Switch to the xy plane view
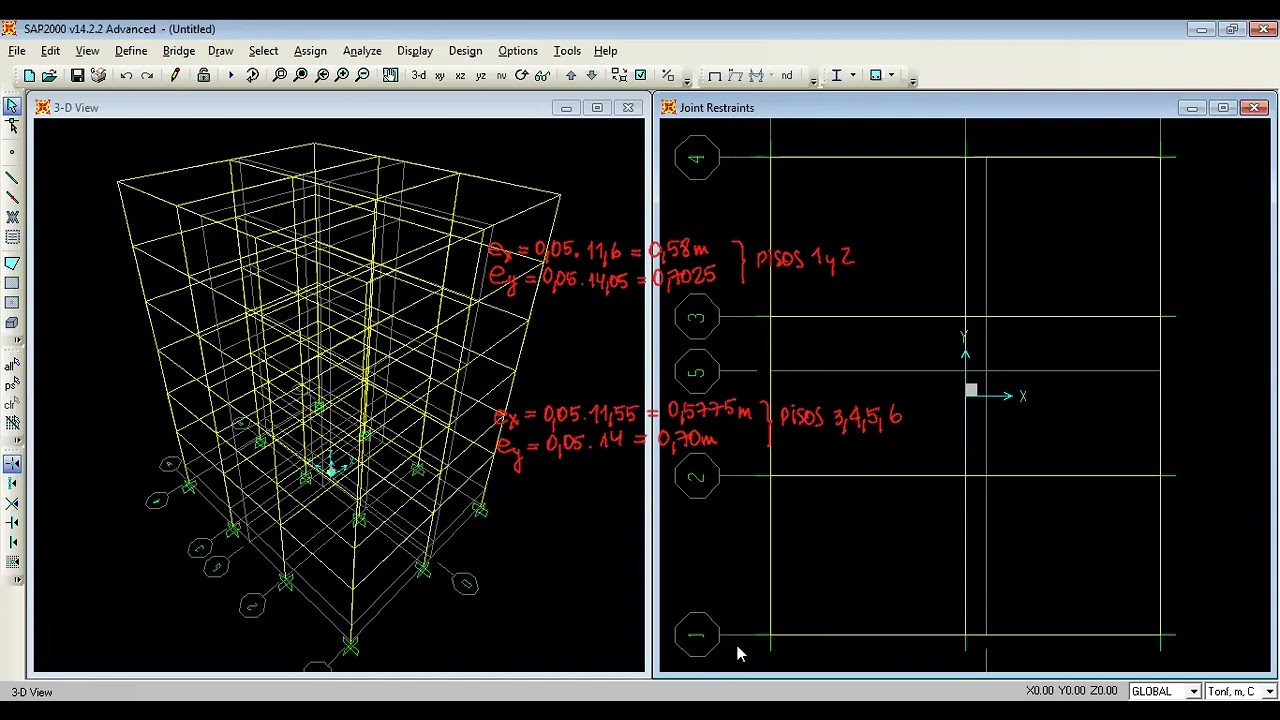The width and height of the screenshot is (1280, 720). 439,76
